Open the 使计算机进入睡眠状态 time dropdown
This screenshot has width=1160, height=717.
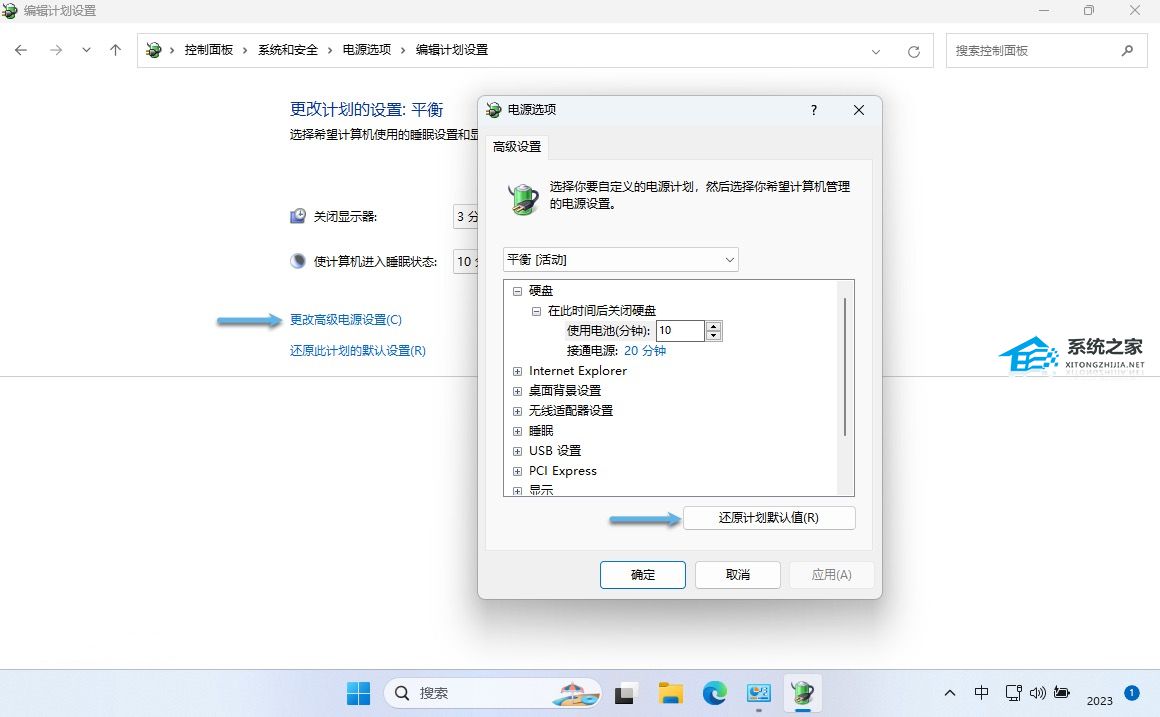(465, 261)
